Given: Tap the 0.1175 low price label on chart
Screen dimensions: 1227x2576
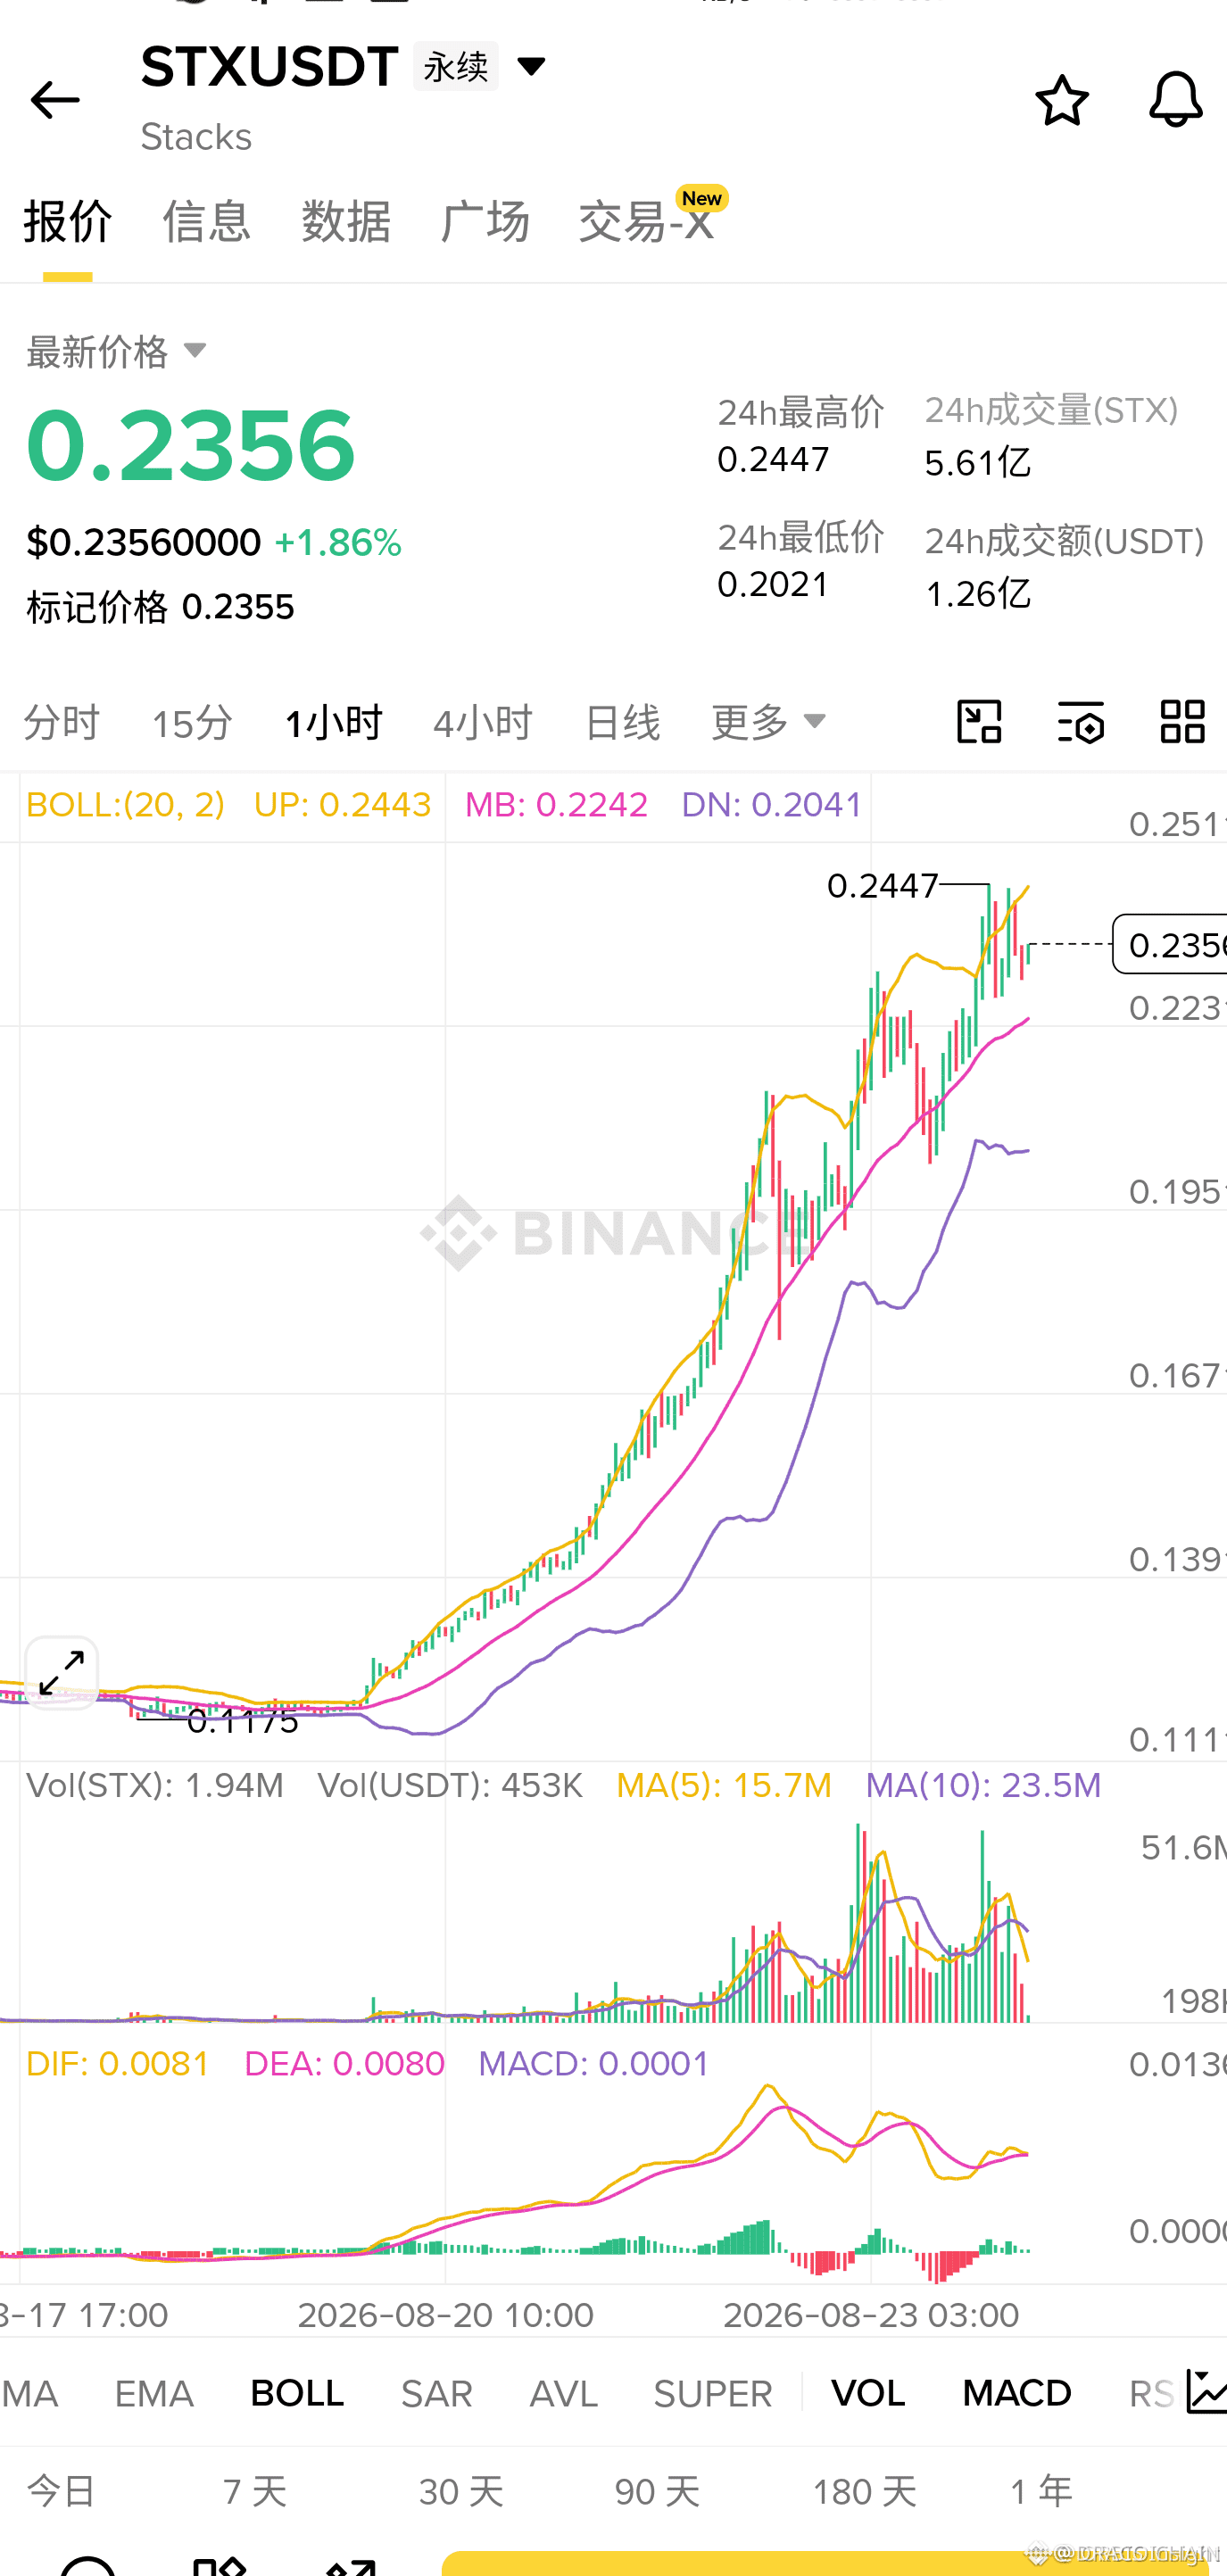Looking at the screenshot, I should (x=243, y=1721).
